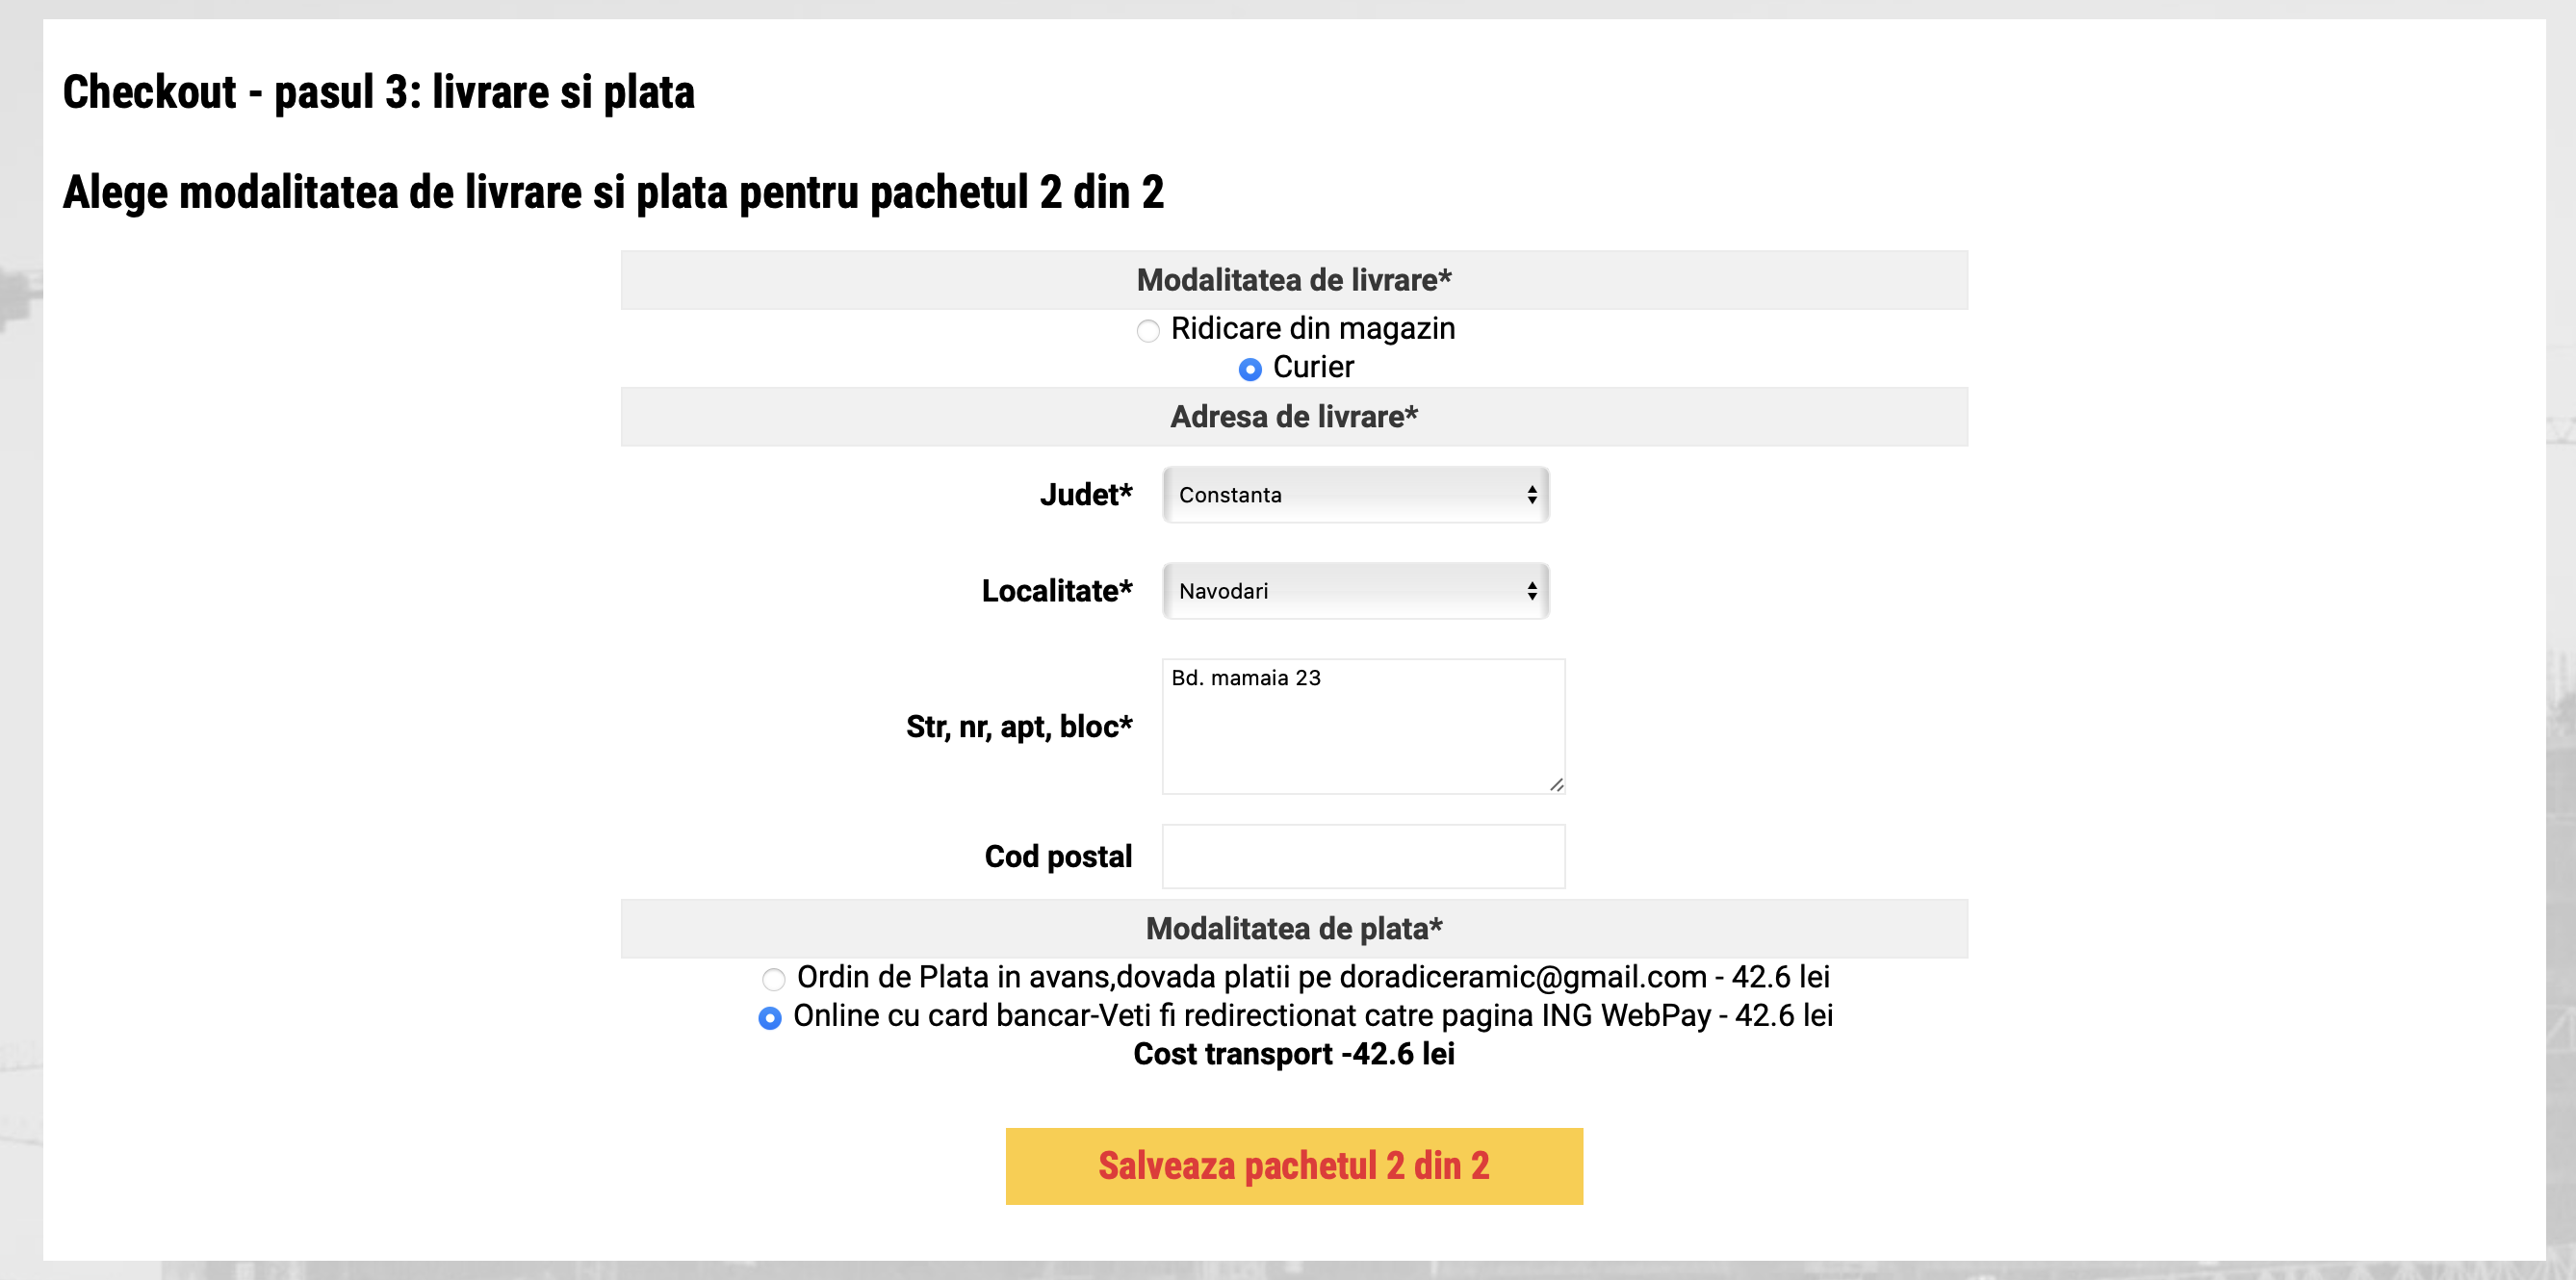Open the Judet dropdown showing Constanta
This screenshot has width=2576, height=1280.
coord(1340,495)
